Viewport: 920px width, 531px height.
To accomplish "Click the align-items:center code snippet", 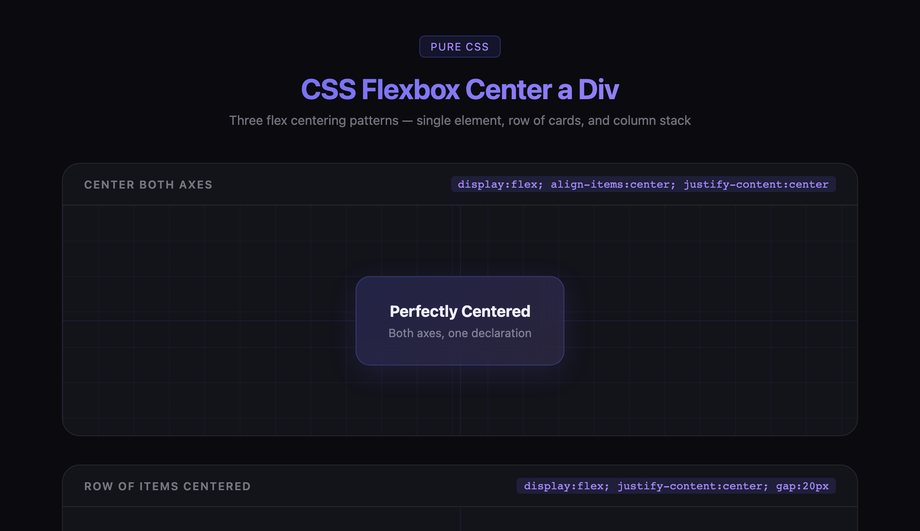I will (x=643, y=184).
